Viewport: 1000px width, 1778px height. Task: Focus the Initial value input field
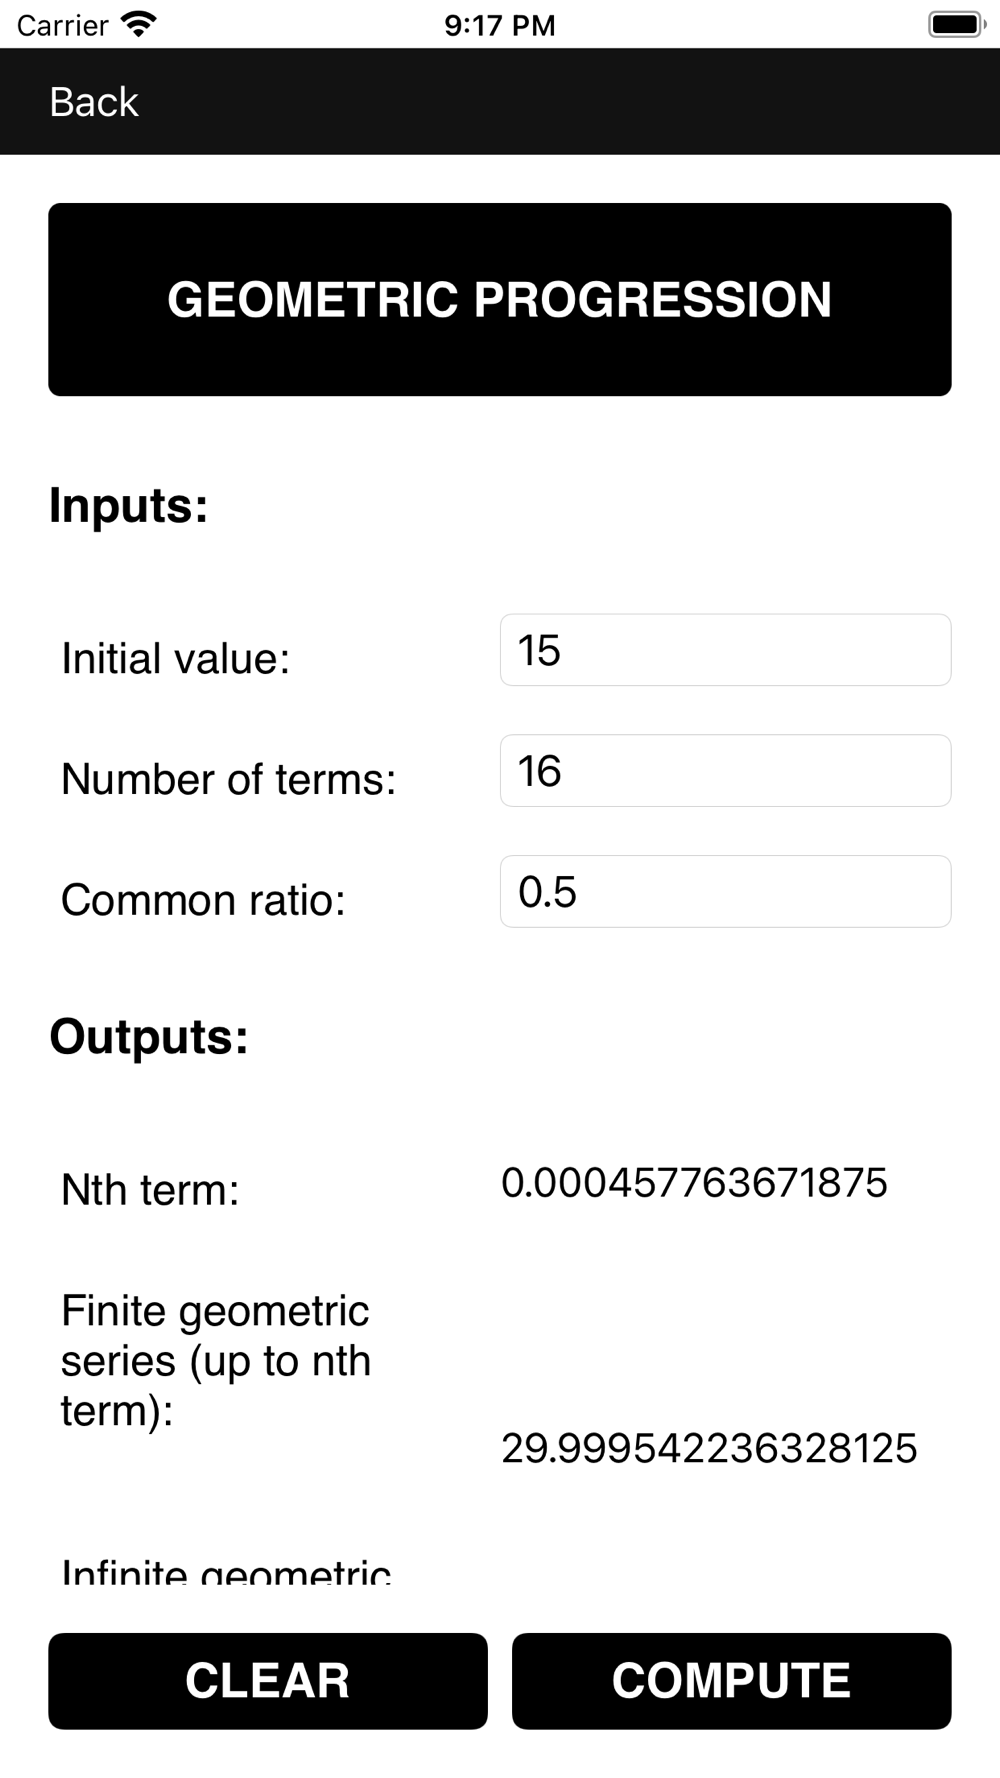tap(725, 650)
